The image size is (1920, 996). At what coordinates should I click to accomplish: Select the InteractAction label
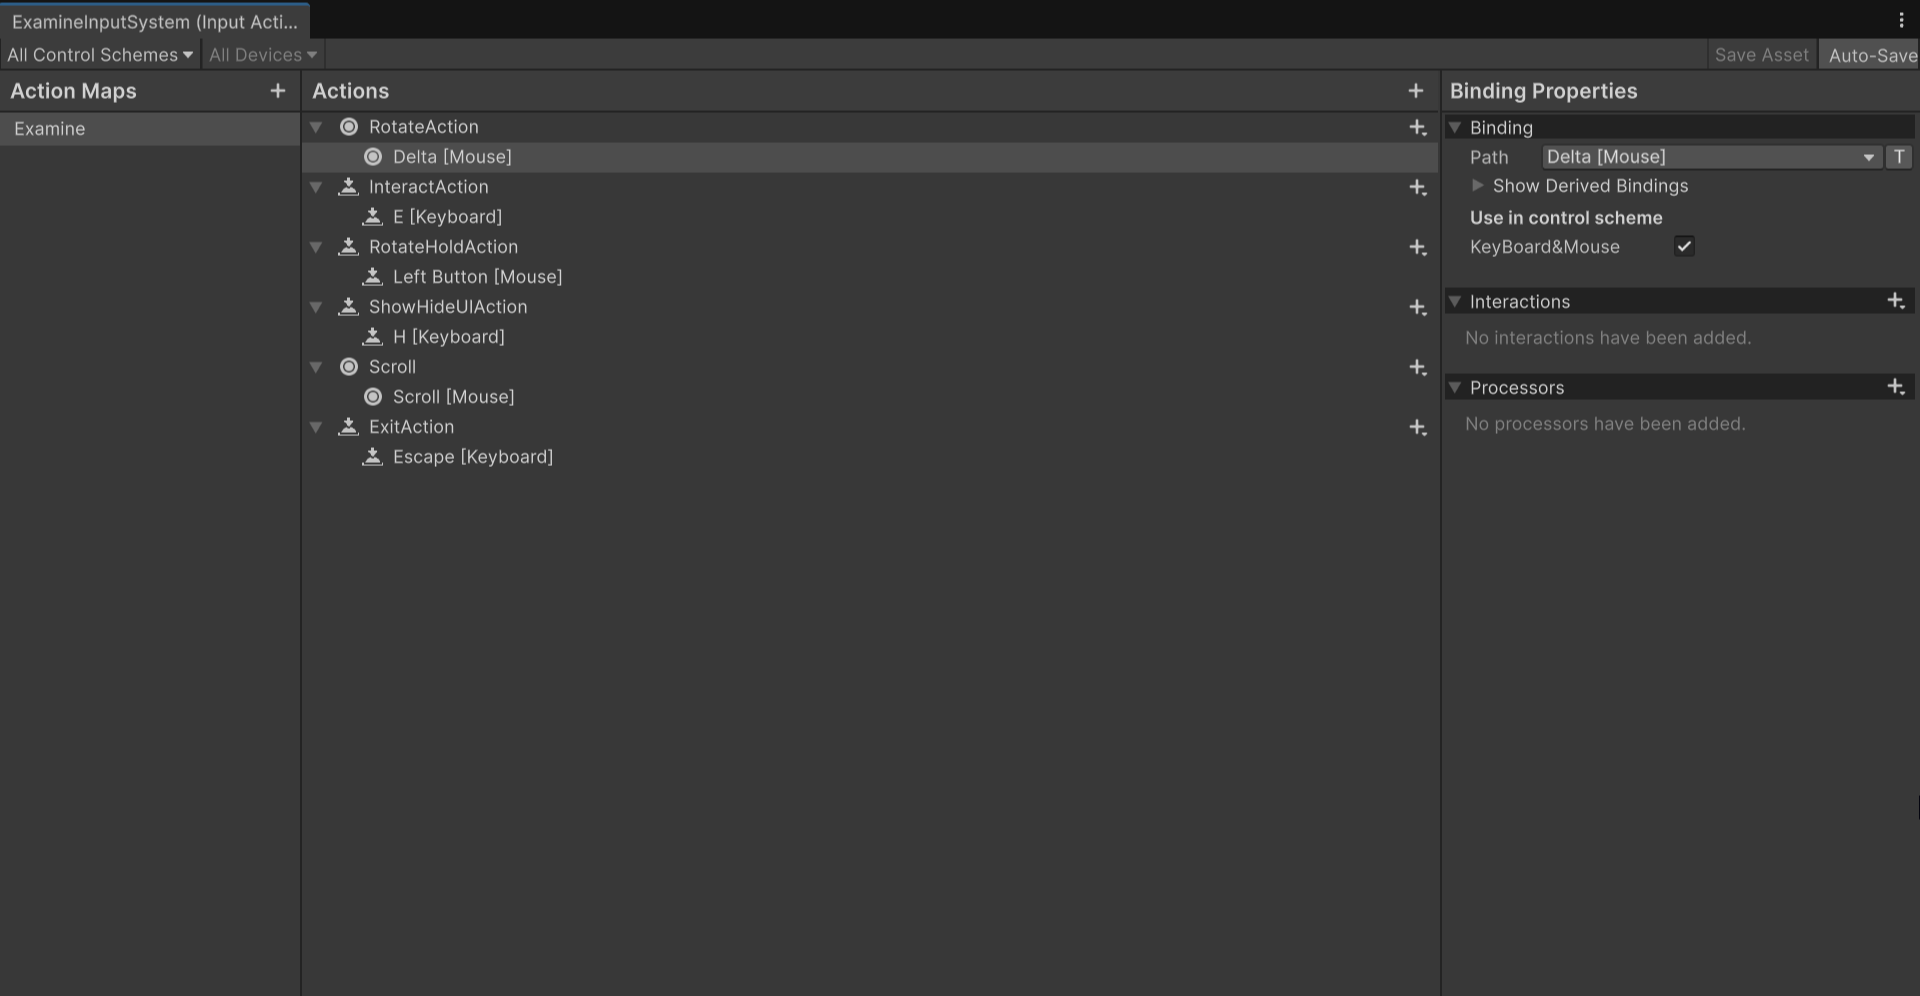pyautogui.click(x=429, y=187)
